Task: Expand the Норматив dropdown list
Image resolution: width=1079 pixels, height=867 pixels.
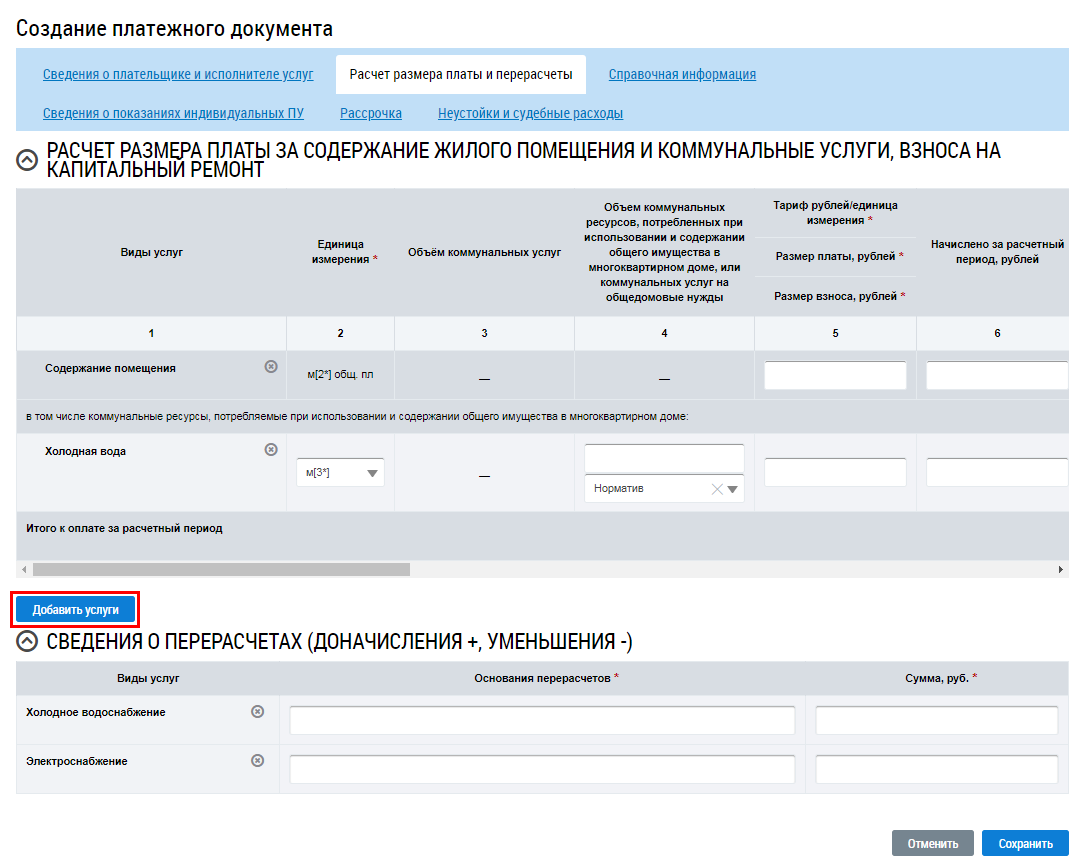Action: [x=733, y=489]
